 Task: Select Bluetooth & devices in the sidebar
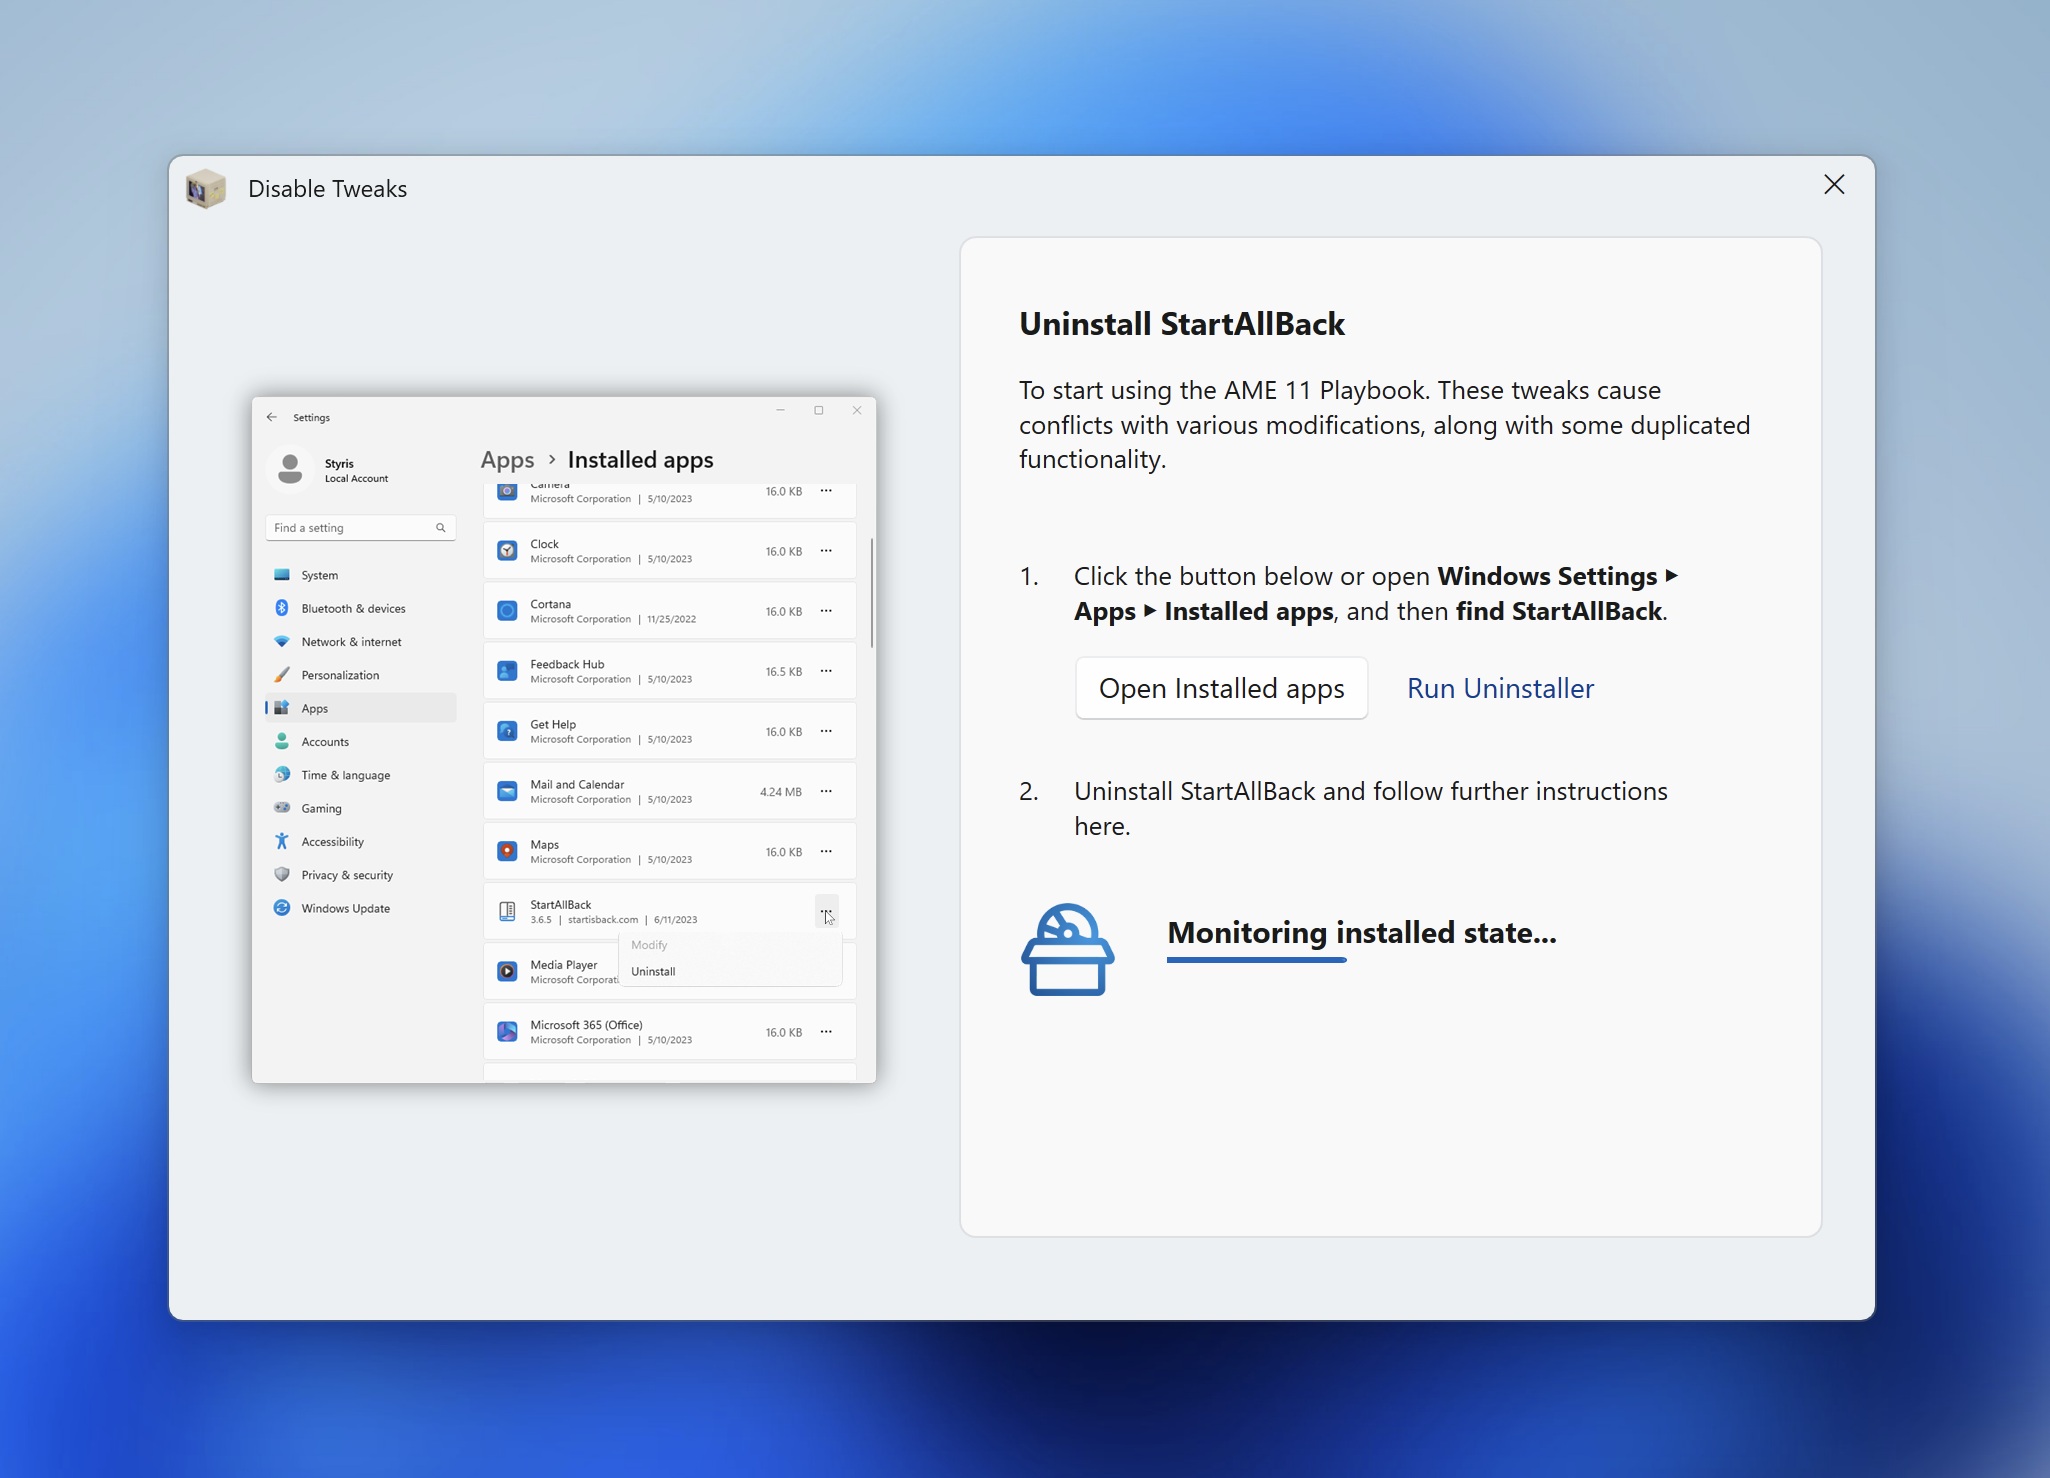pyautogui.click(x=361, y=608)
